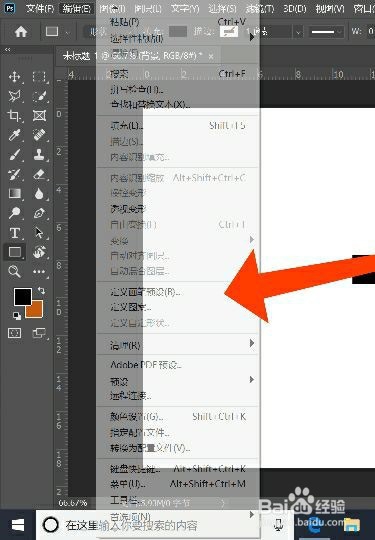Collapse the tools panel double-arrow

click(x=7, y=50)
